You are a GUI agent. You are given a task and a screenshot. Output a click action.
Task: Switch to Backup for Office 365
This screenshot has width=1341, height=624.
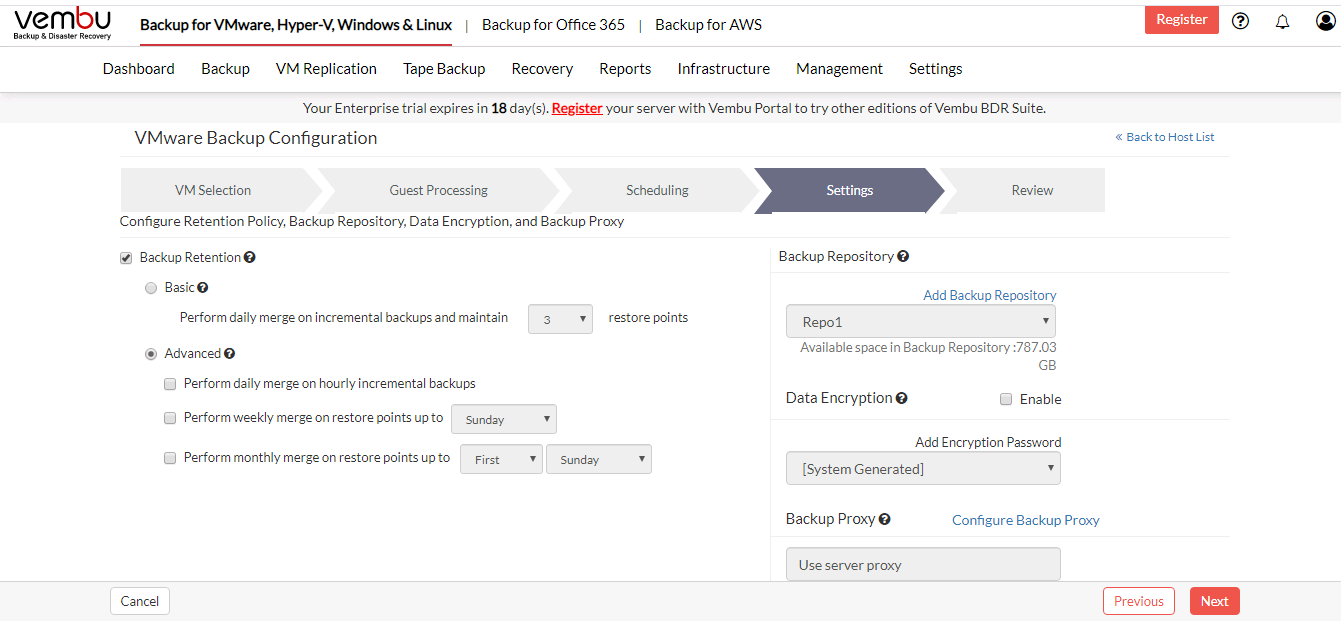[553, 25]
